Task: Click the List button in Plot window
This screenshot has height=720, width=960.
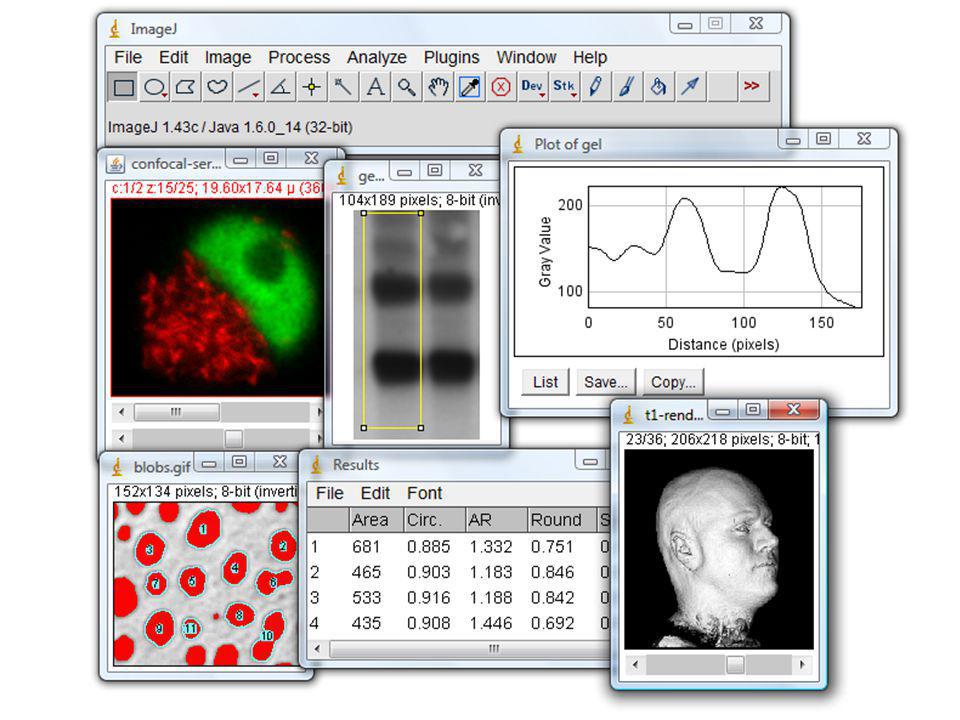Action: tap(545, 382)
